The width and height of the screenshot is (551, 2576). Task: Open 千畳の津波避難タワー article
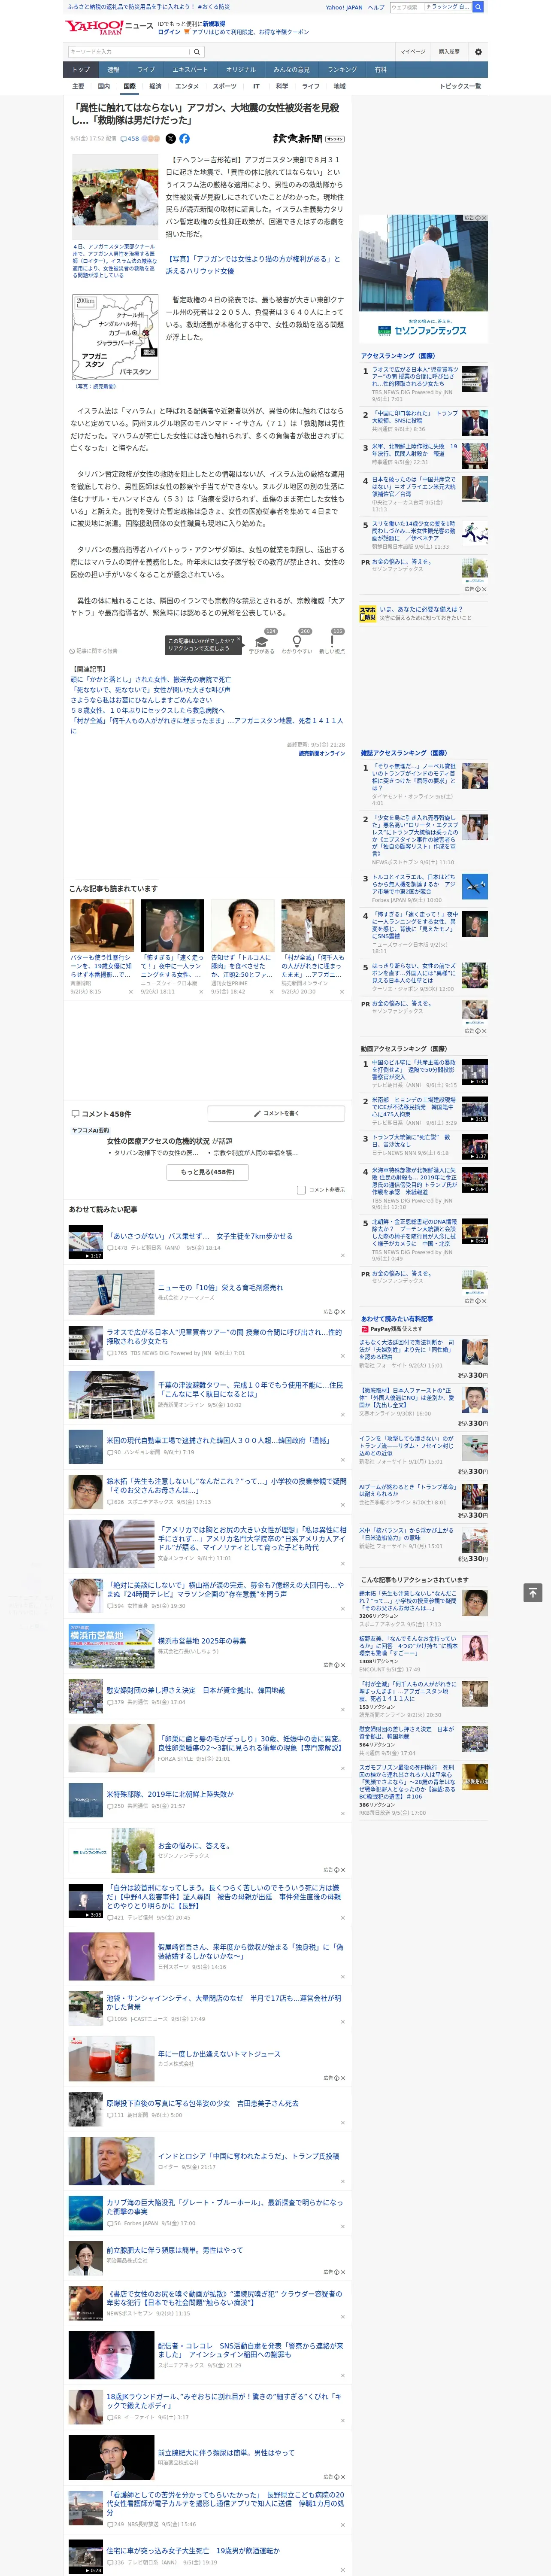coord(250,1390)
